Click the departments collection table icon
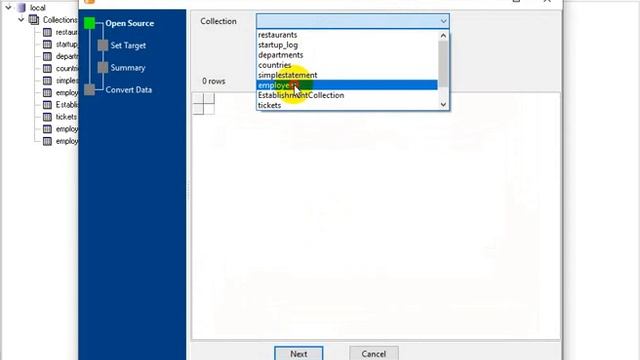 tap(47, 56)
